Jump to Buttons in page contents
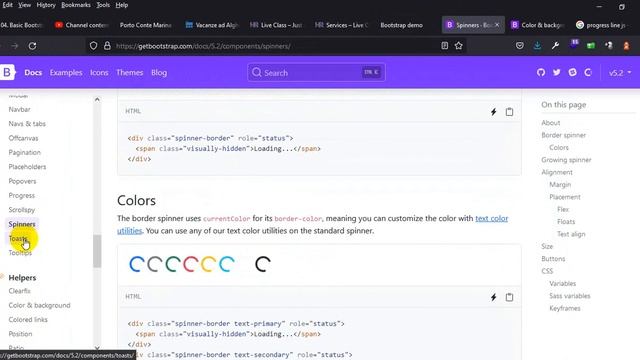This screenshot has width=640, height=360. point(553,259)
